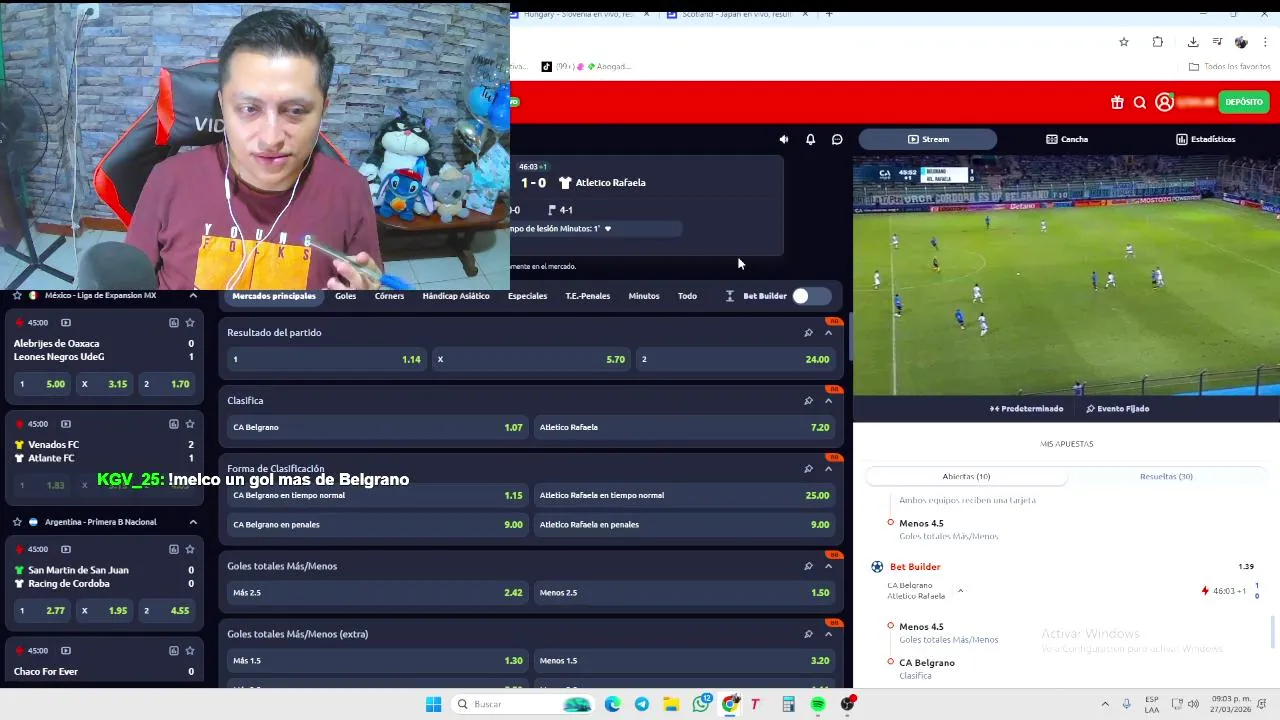The image size is (1280, 720).
Task: Open the search magnifier in red header
Action: [1139, 102]
